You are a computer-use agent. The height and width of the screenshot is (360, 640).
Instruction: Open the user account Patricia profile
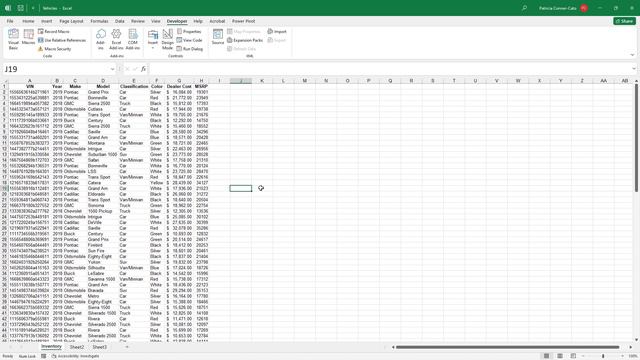[x=563, y=8]
